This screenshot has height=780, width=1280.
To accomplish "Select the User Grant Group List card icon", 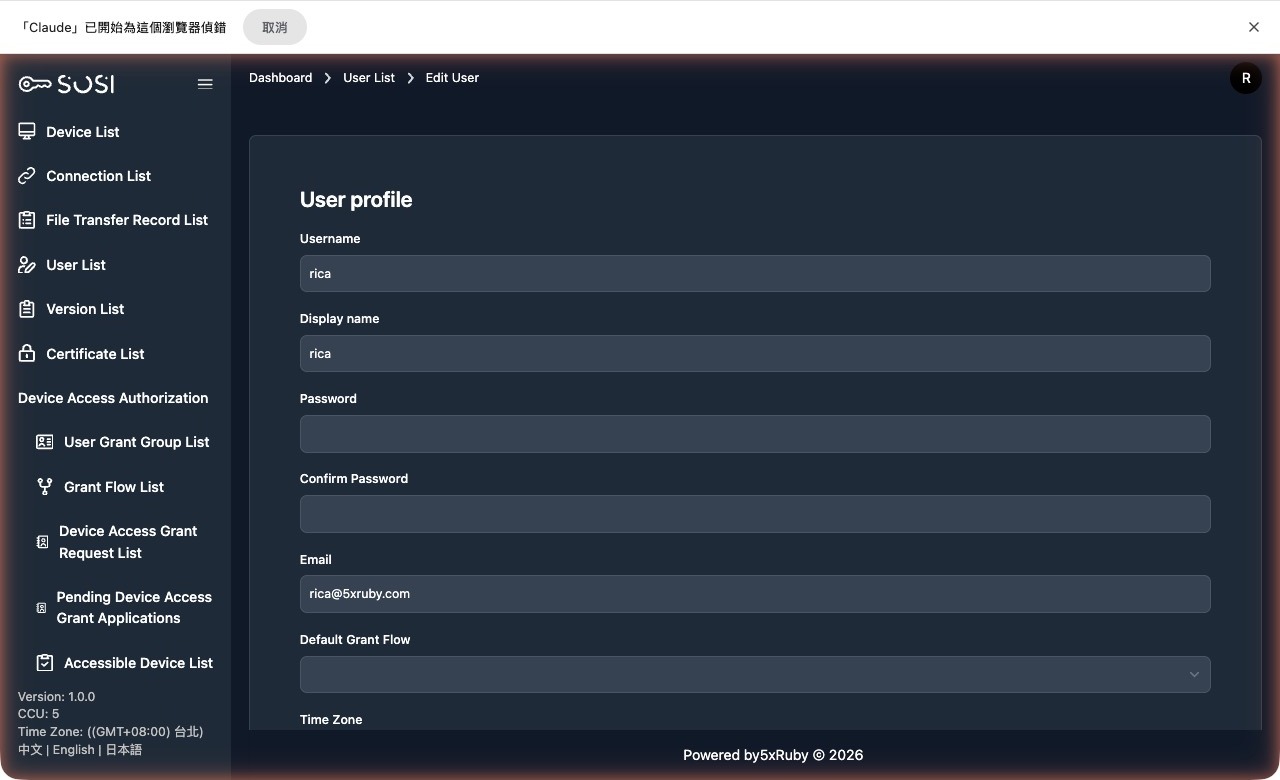I will [x=43, y=441].
